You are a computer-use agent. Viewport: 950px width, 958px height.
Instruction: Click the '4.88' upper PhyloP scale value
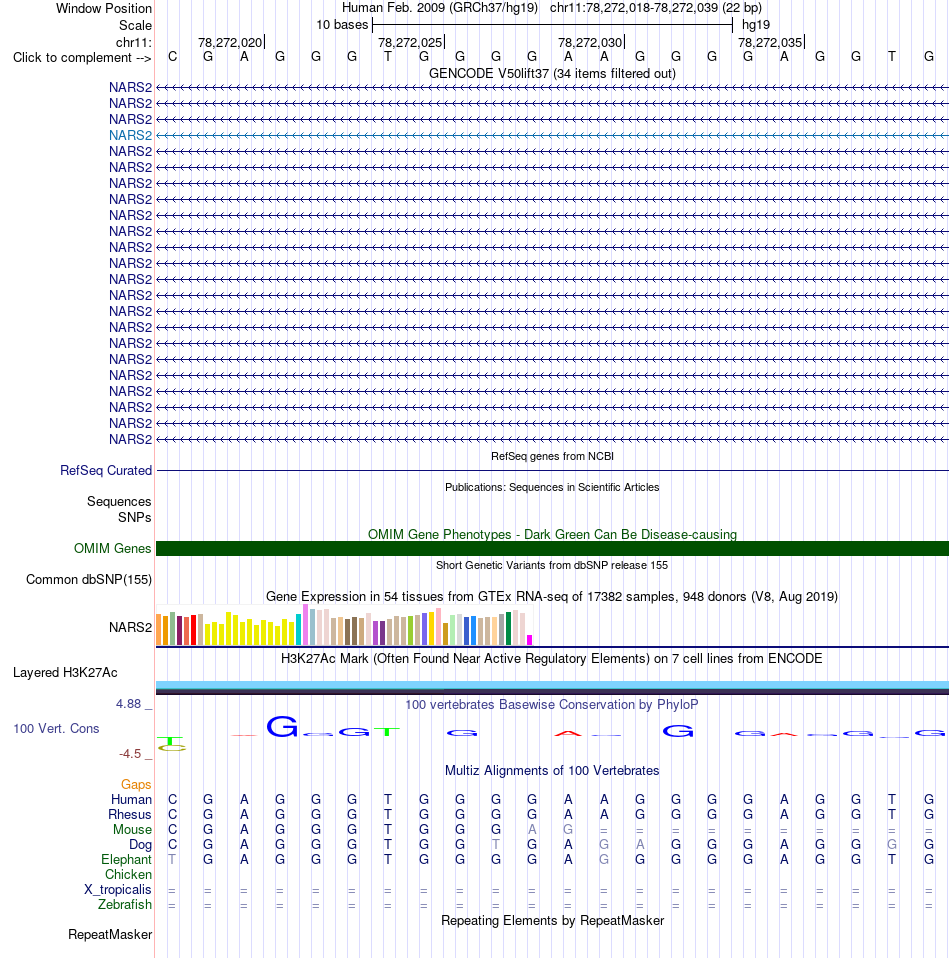[129, 704]
